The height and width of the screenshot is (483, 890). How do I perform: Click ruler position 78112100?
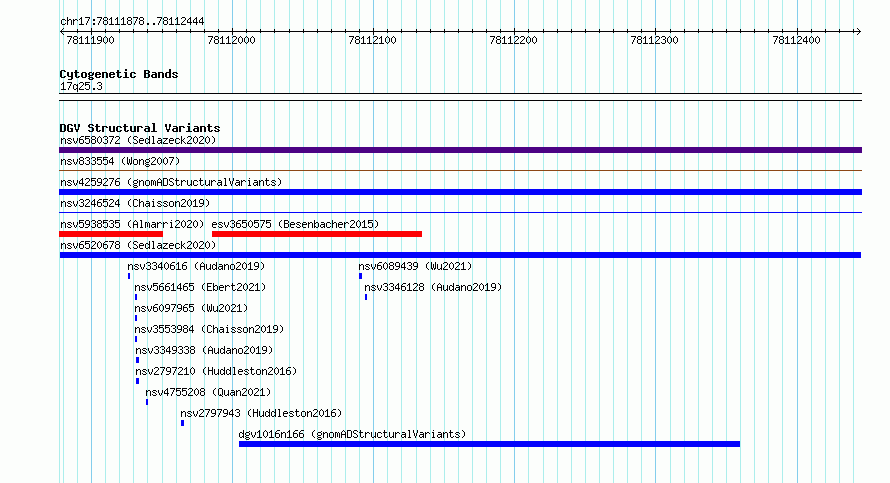372,40
